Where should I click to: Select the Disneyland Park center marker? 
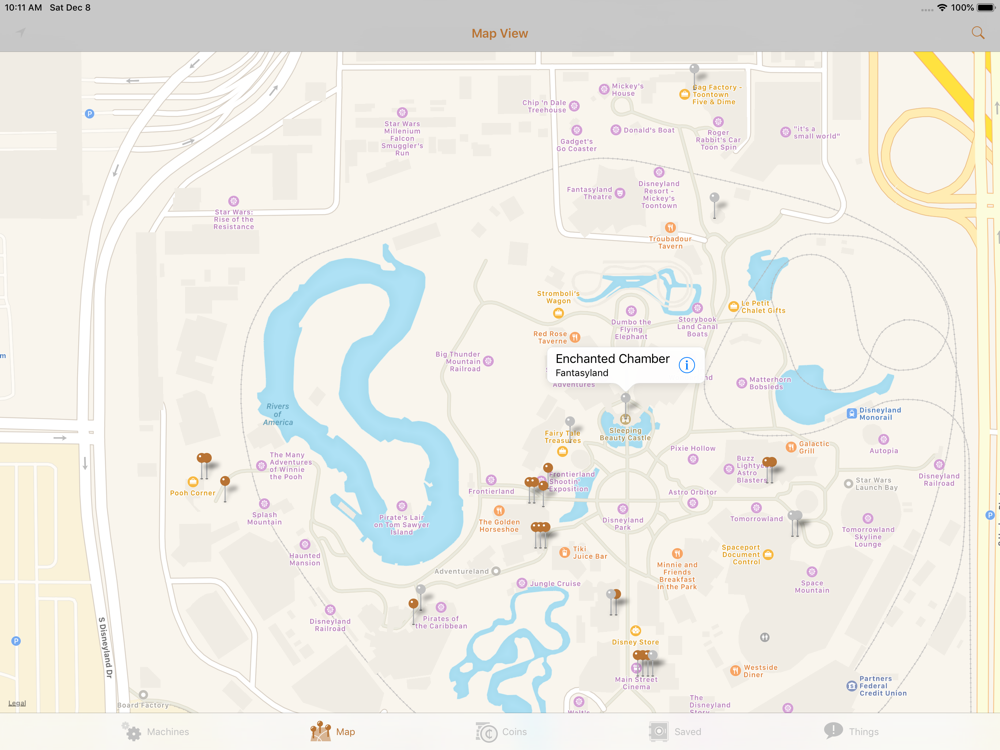point(622,509)
